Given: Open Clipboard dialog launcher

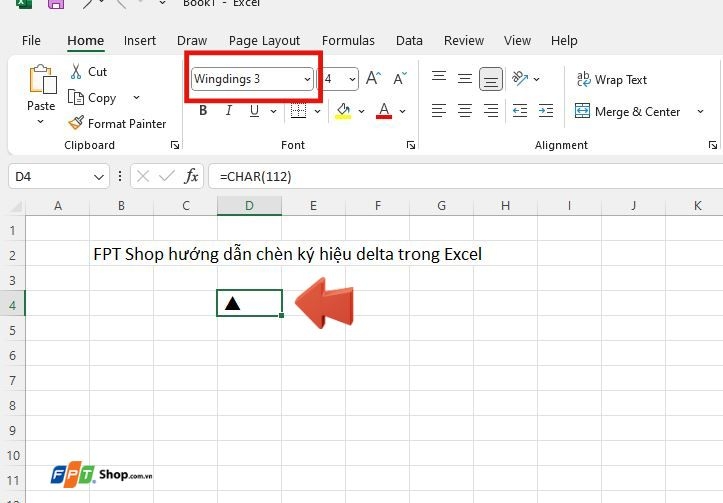Looking at the screenshot, I should tap(175, 145).
